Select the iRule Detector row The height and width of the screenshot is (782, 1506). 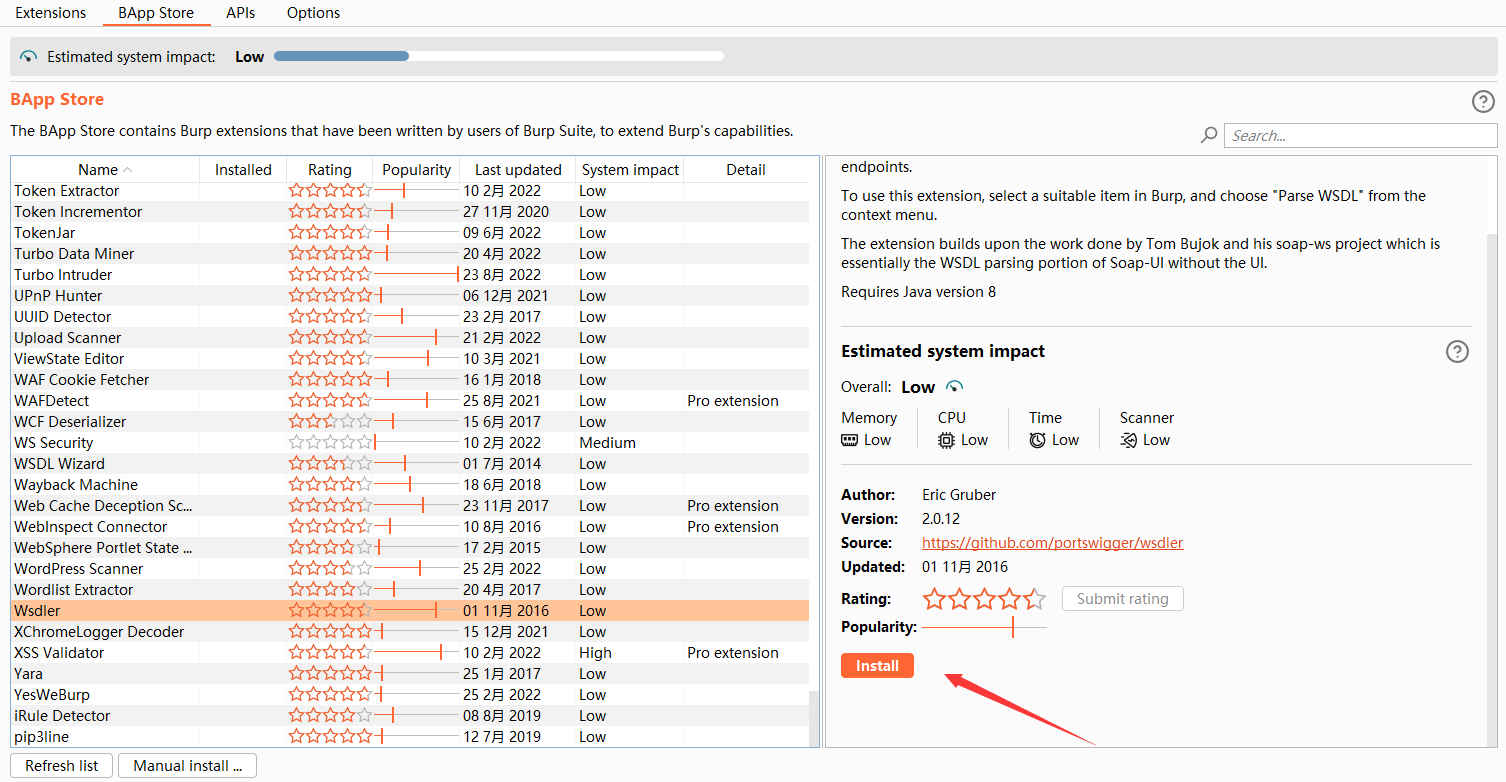tap(410, 715)
